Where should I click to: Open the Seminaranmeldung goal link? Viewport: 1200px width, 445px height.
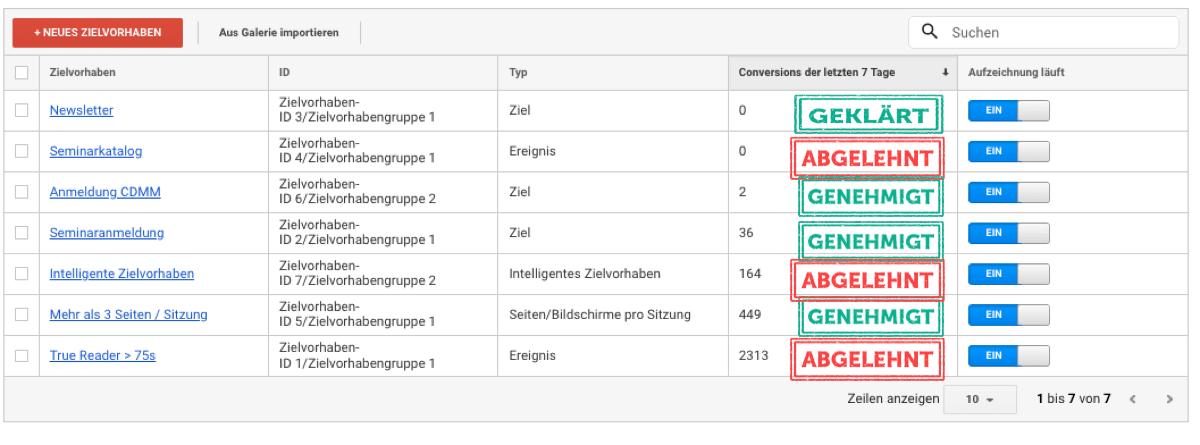(x=107, y=233)
